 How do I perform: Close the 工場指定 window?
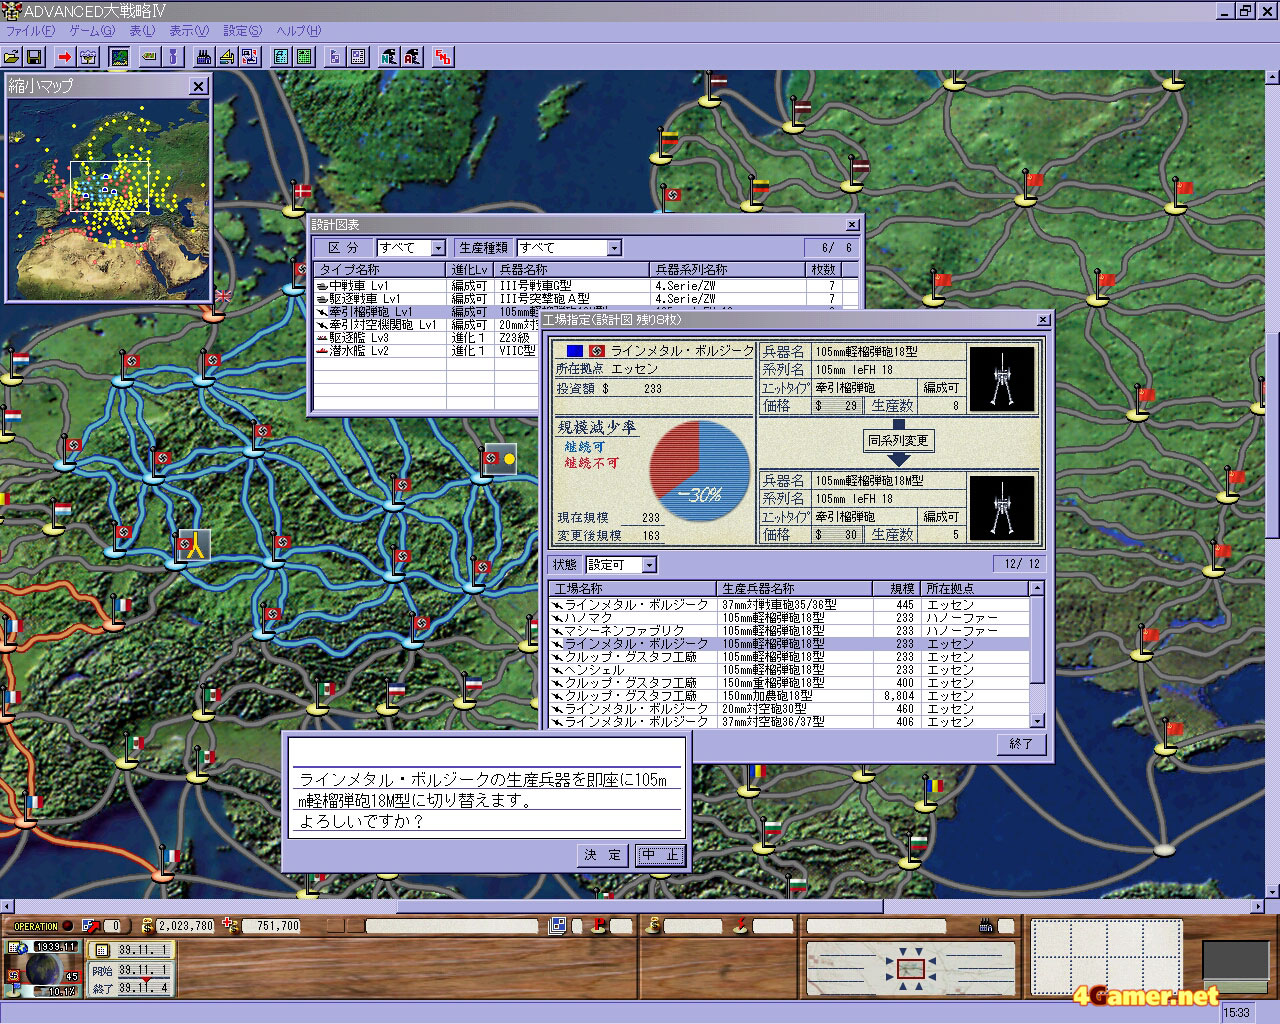coord(1043,320)
